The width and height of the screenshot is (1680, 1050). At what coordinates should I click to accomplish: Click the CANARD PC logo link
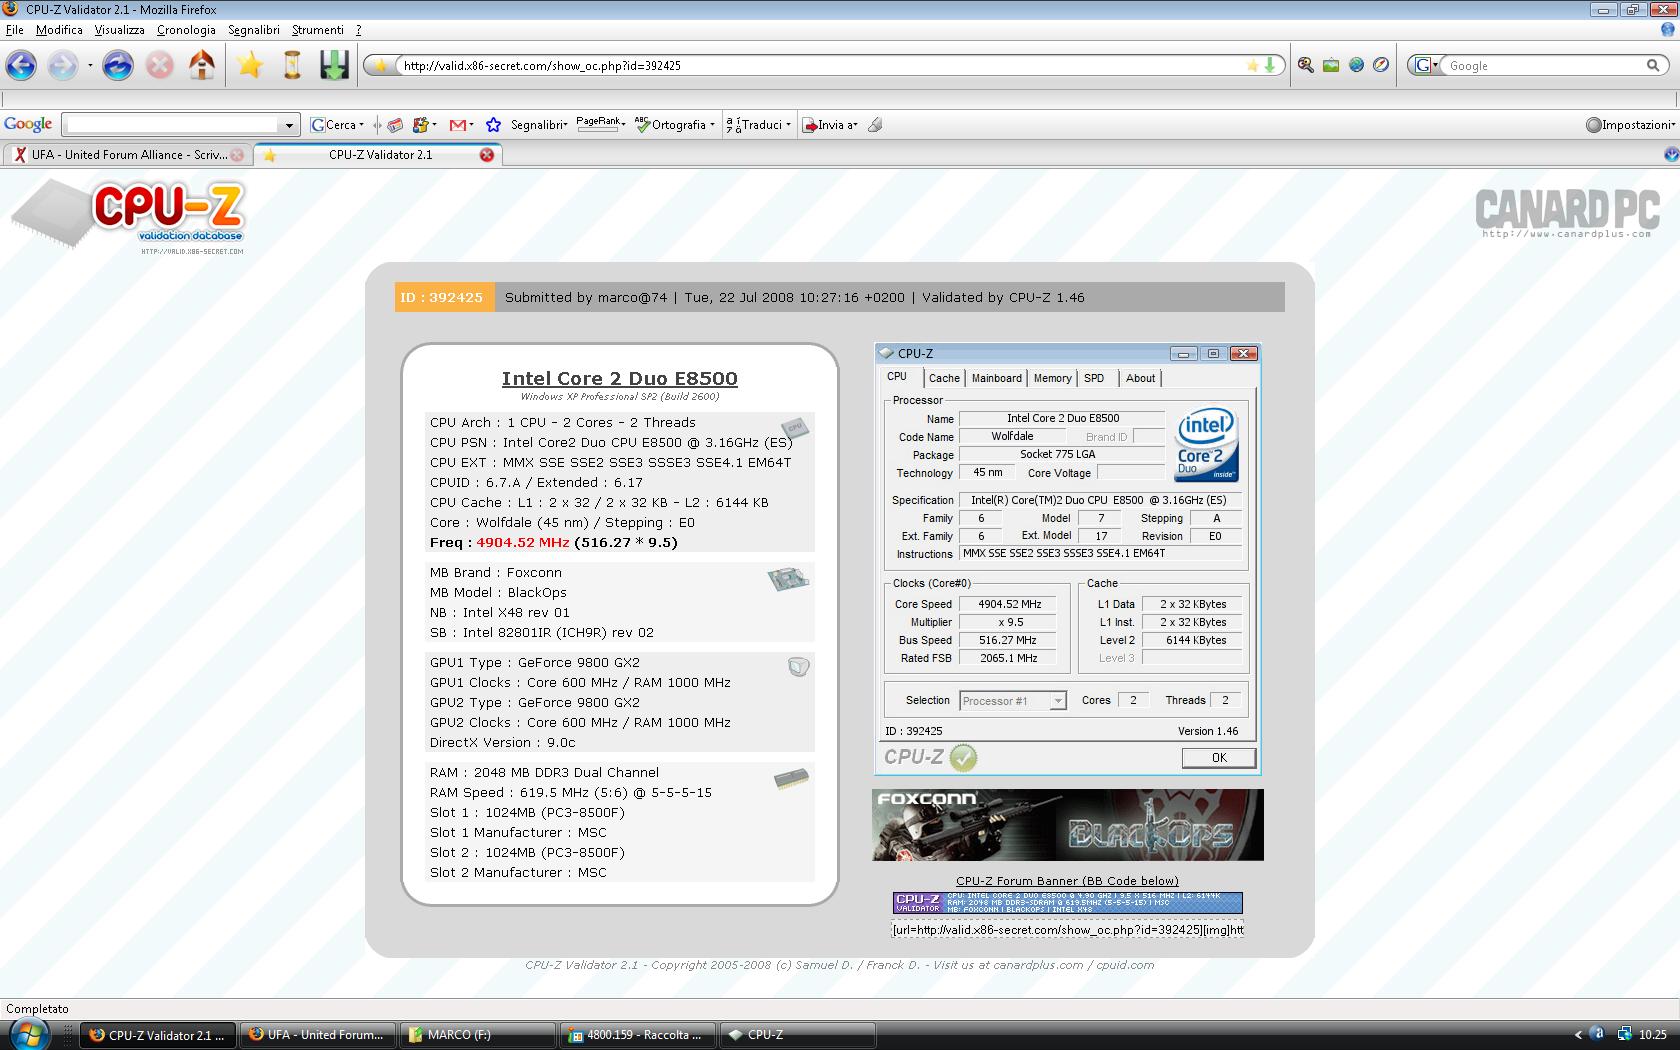coord(1567,214)
